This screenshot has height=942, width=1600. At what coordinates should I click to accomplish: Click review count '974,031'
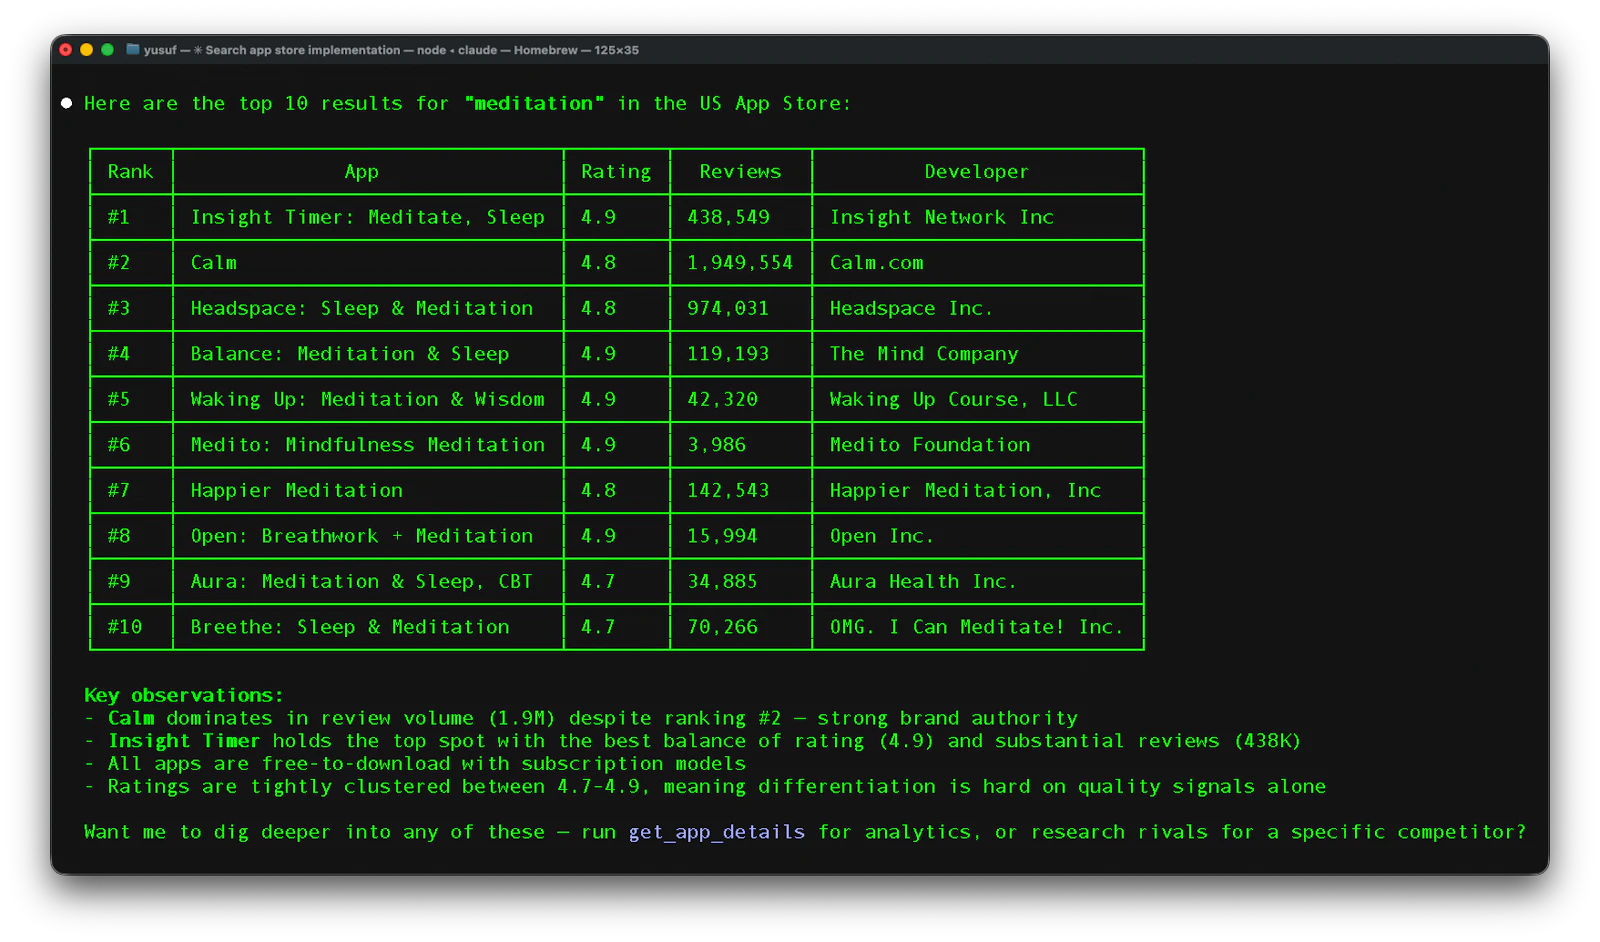728,308
